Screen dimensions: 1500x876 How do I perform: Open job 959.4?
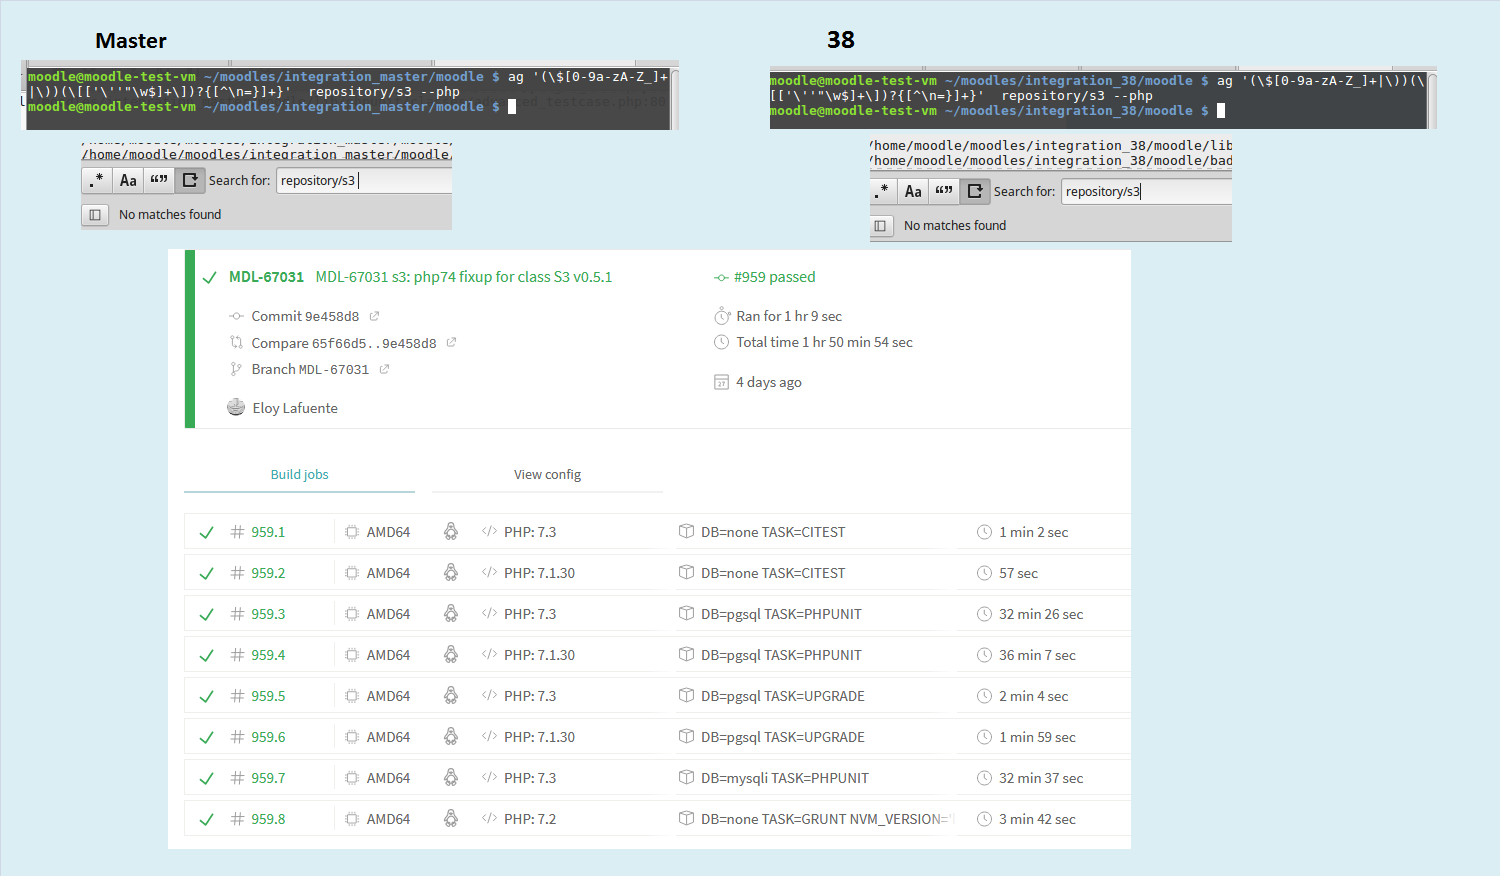pos(268,655)
